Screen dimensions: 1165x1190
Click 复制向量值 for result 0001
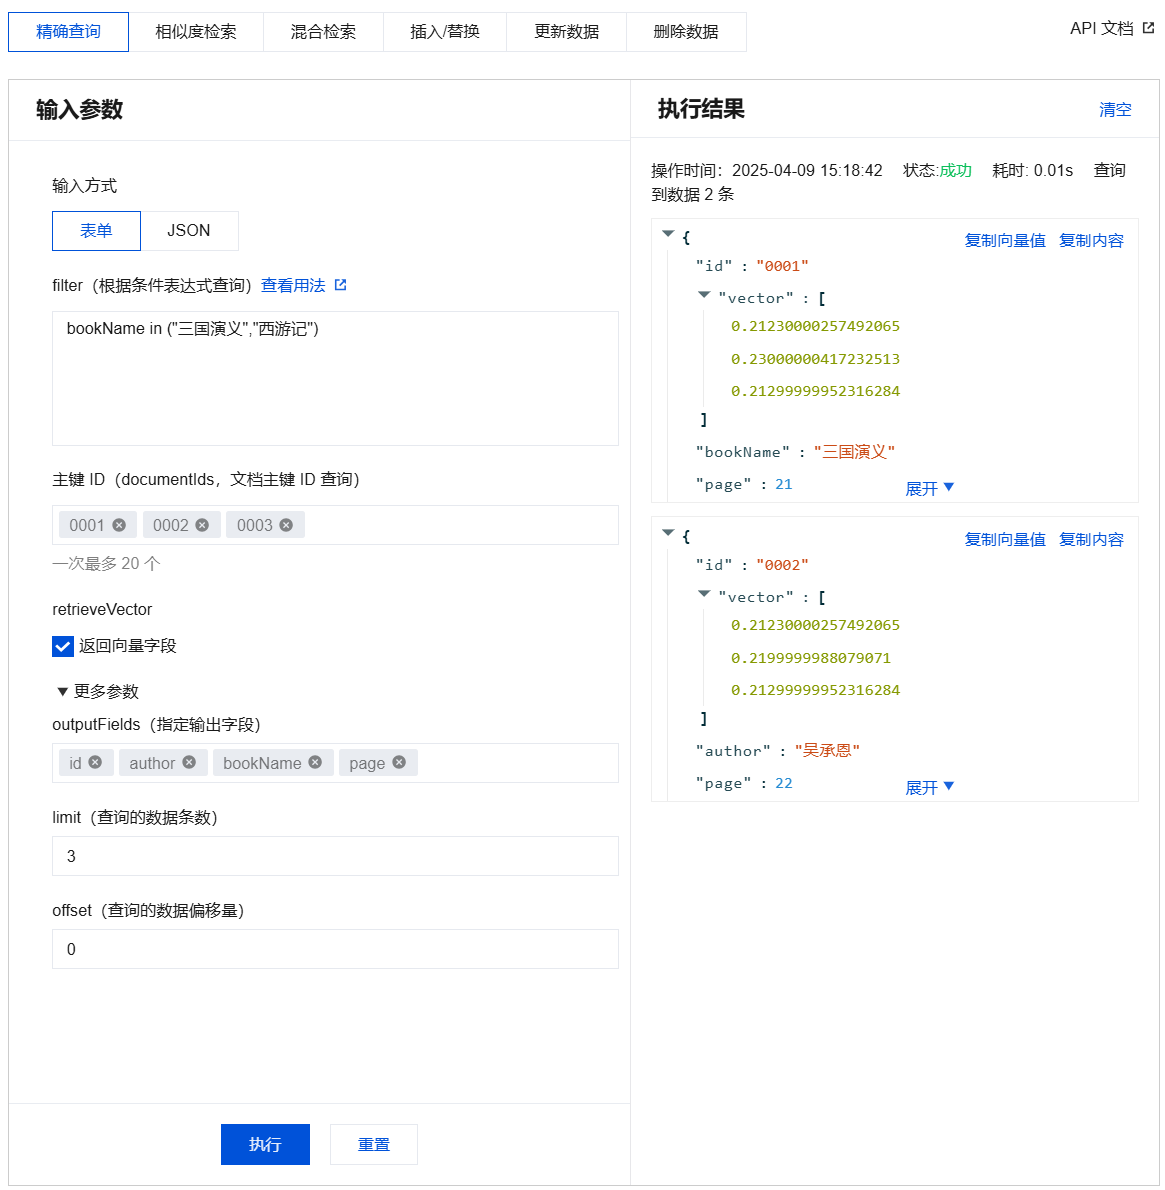(1005, 241)
